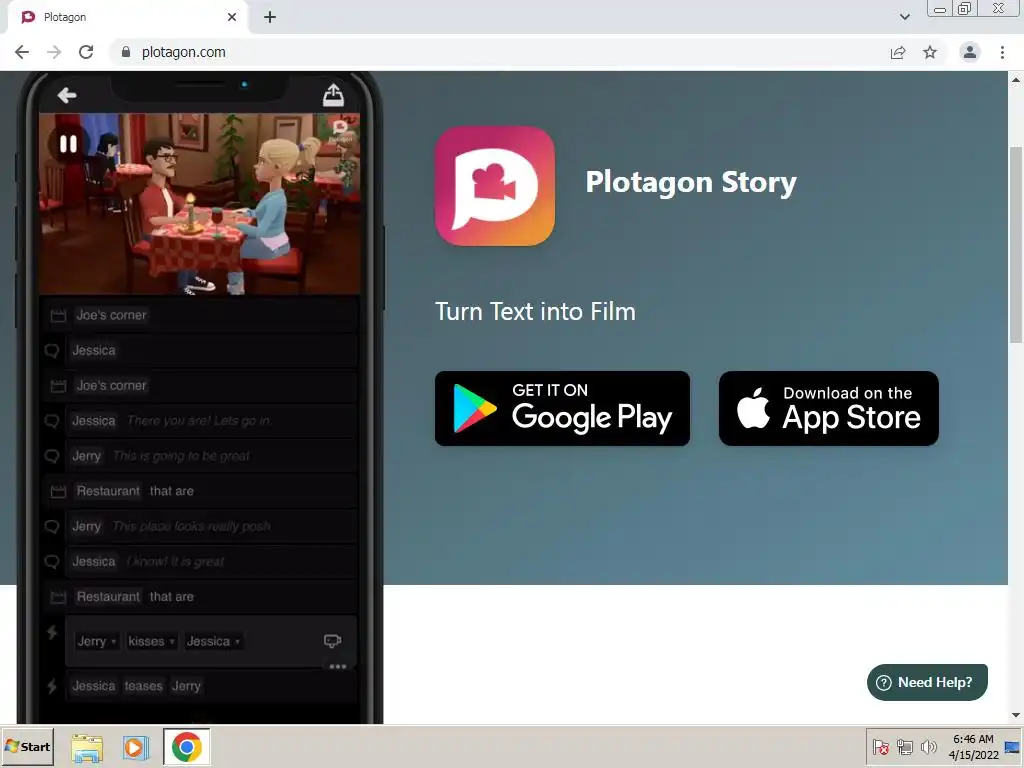The image size is (1024, 768).
Task: Click the 'Turn Text into Film' tagline
Action: point(535,312)
